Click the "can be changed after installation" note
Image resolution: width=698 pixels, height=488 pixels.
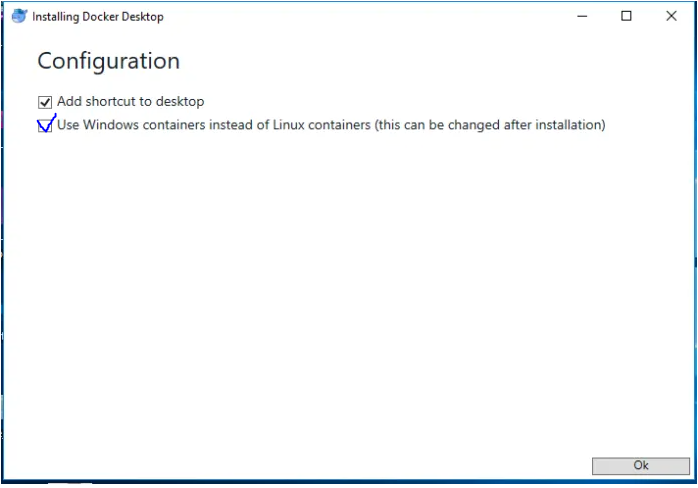tap(490, 126)
